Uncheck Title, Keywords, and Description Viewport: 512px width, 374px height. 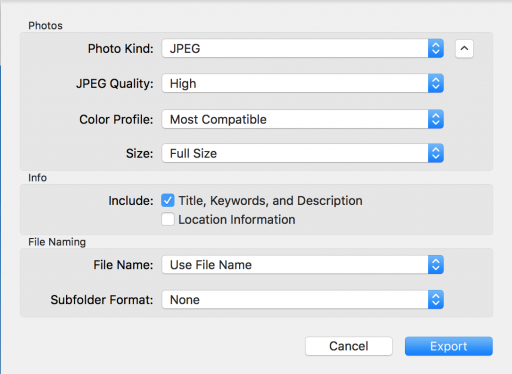[x=168, y=201]
